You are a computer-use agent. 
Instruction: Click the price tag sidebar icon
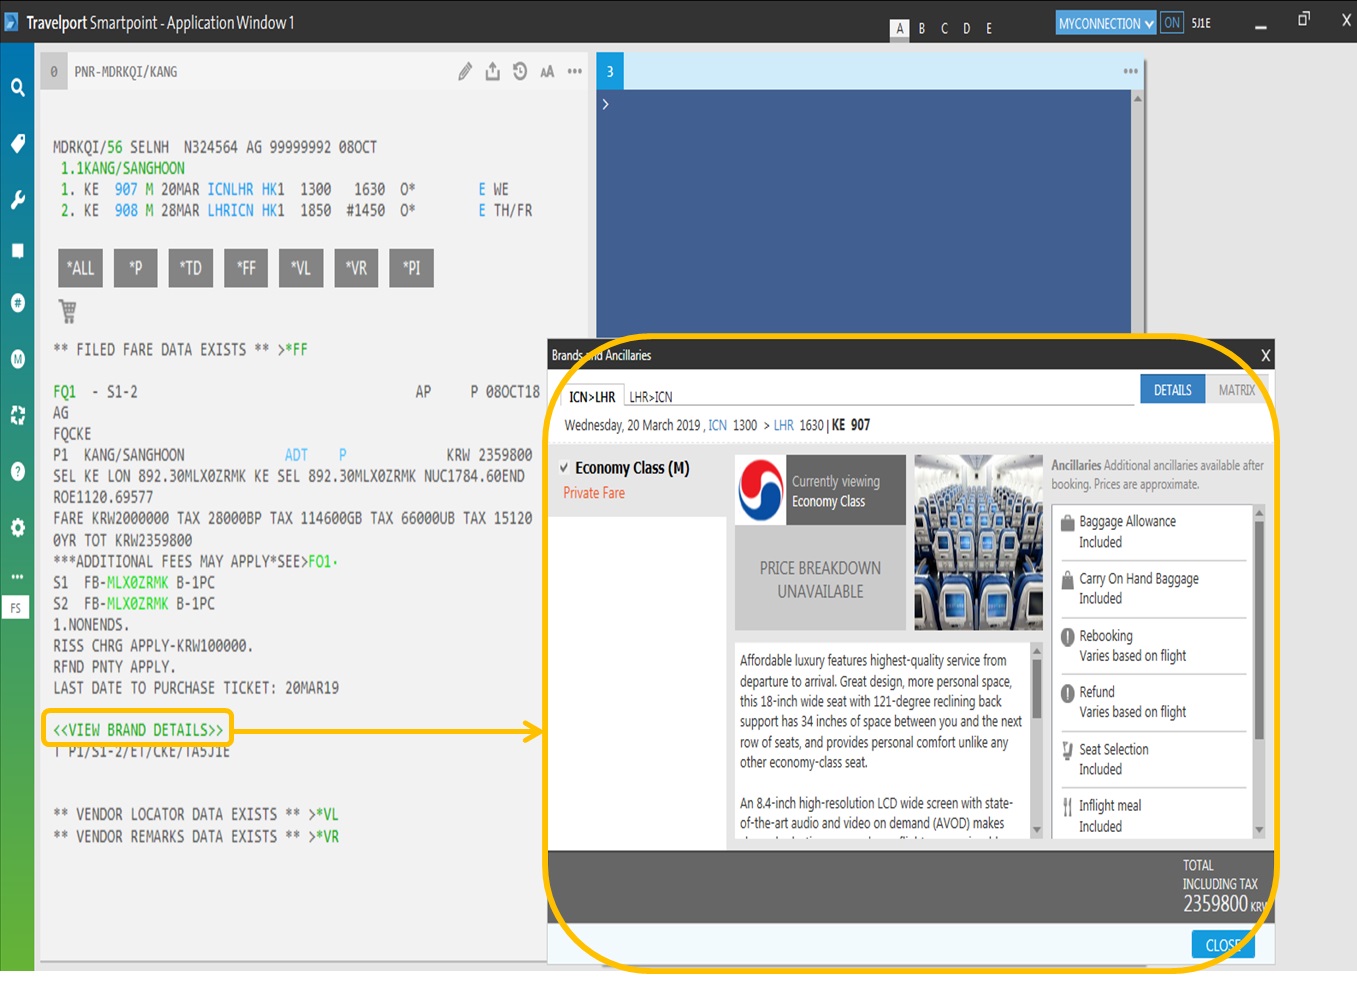coord(17,143)
